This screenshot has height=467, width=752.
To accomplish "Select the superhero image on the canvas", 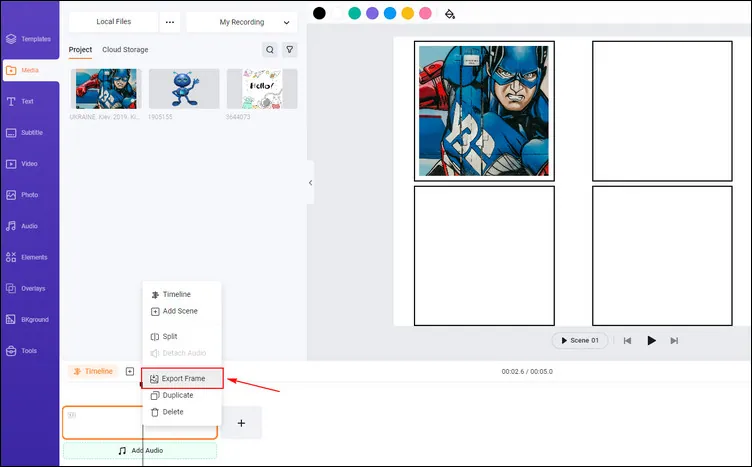I will (x=483, y=111).
